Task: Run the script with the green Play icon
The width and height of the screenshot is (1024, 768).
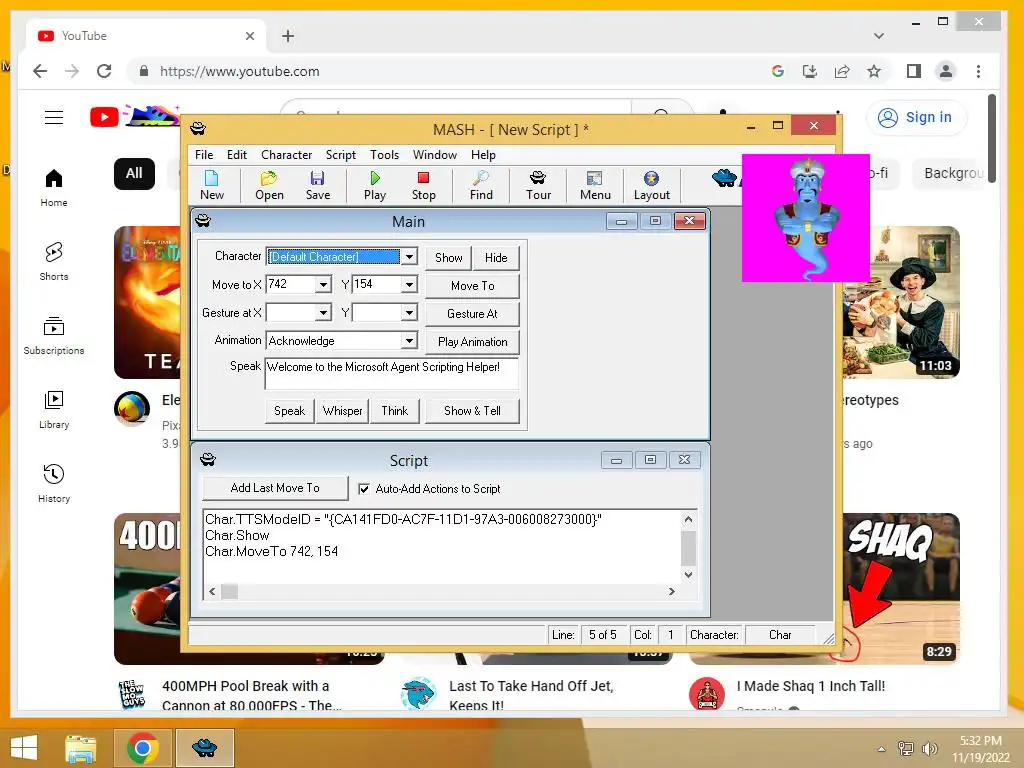Action: (x=375, y=185)
